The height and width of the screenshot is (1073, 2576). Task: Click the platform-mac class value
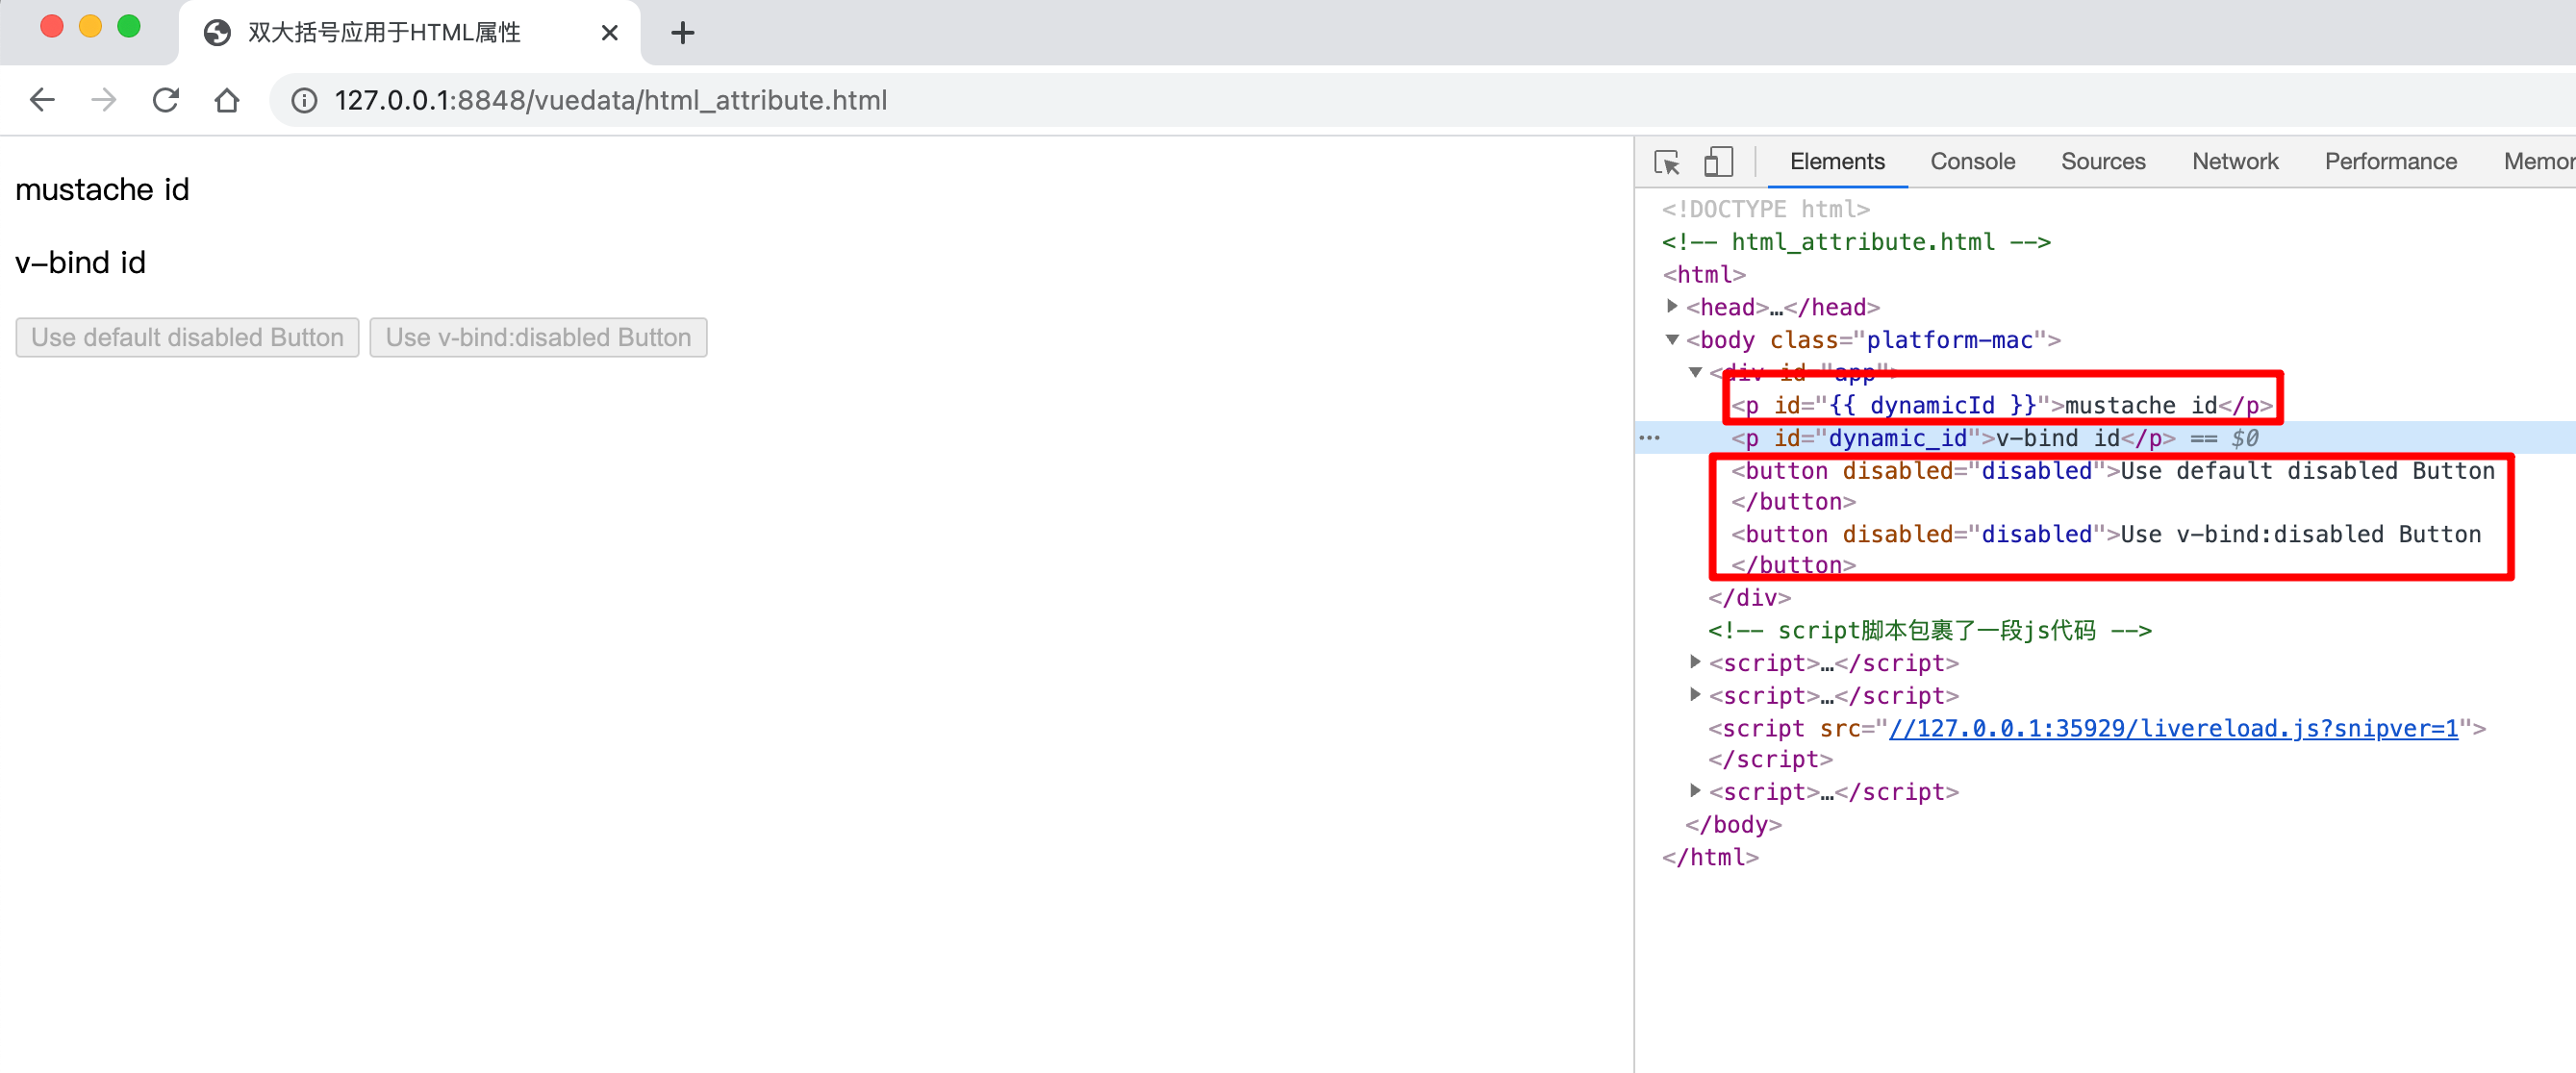(x=1949, y=340)
